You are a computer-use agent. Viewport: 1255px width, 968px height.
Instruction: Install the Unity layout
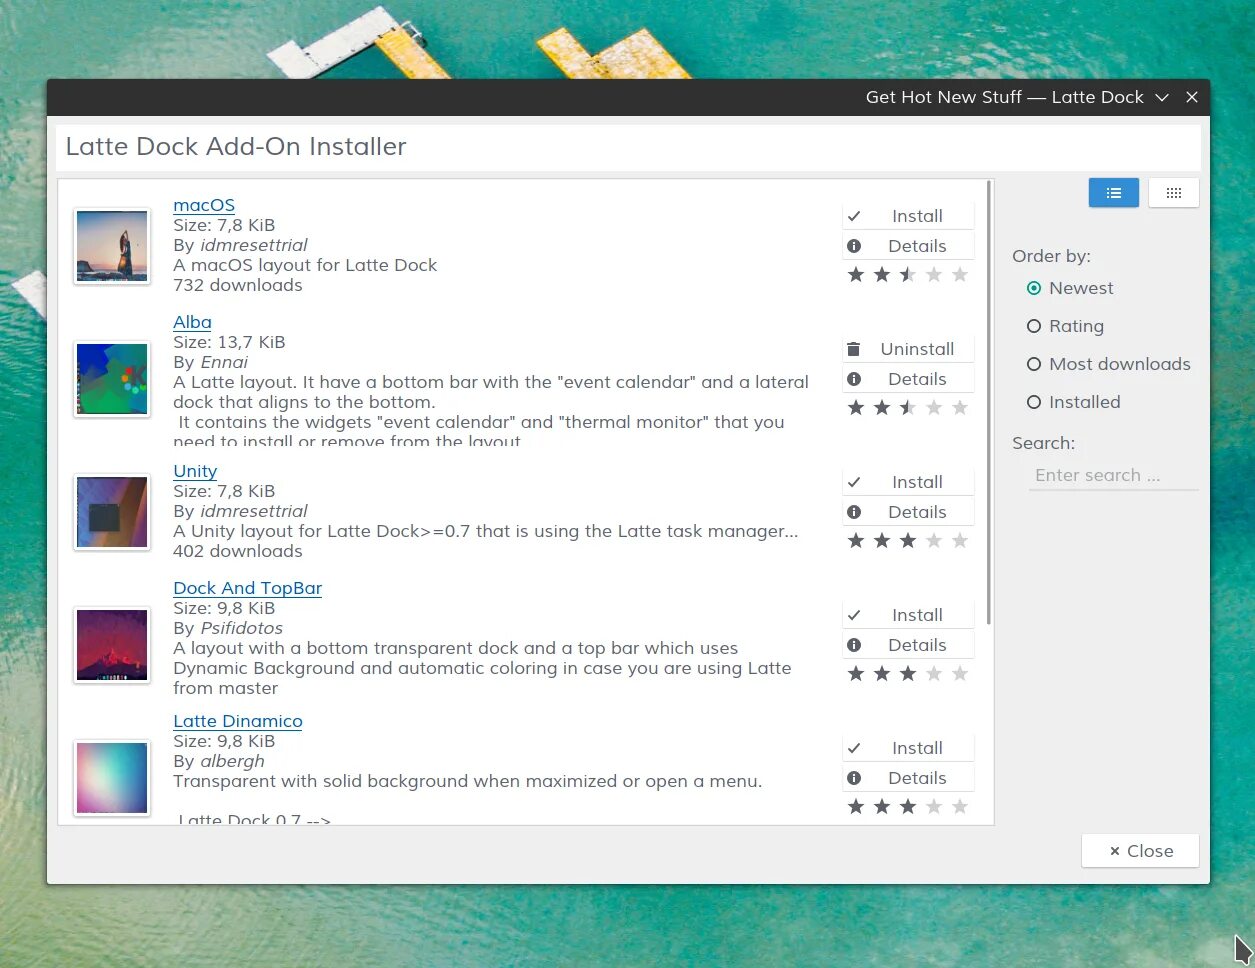908,482
